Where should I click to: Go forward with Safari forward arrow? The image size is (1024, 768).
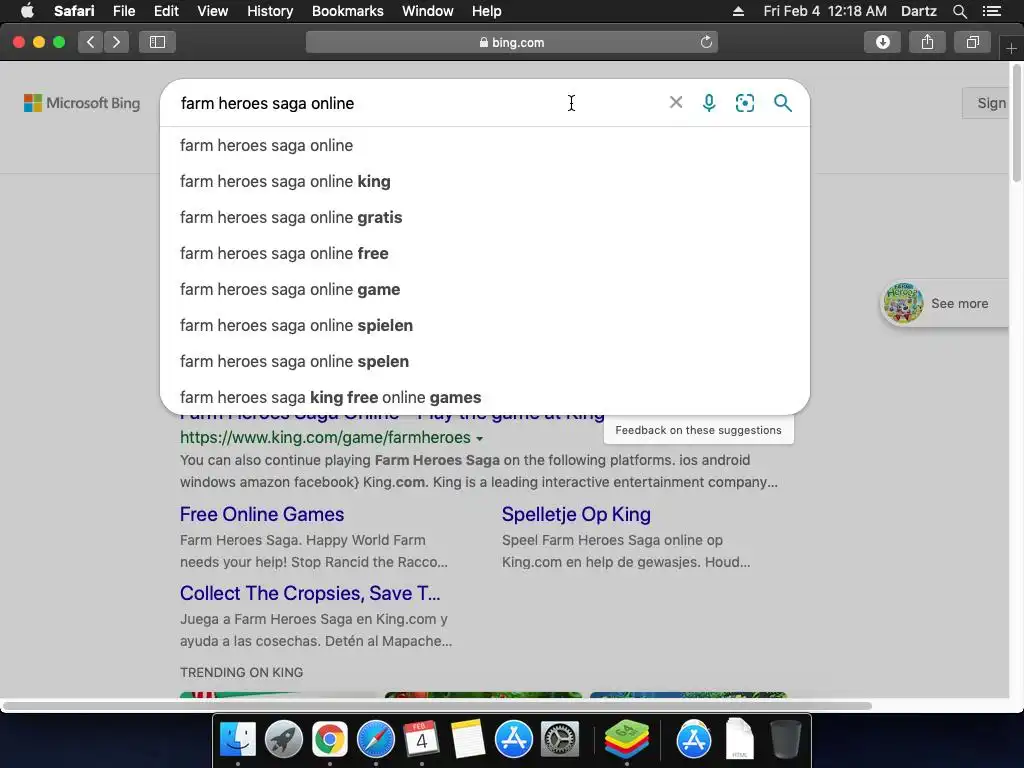coord(116,42)
